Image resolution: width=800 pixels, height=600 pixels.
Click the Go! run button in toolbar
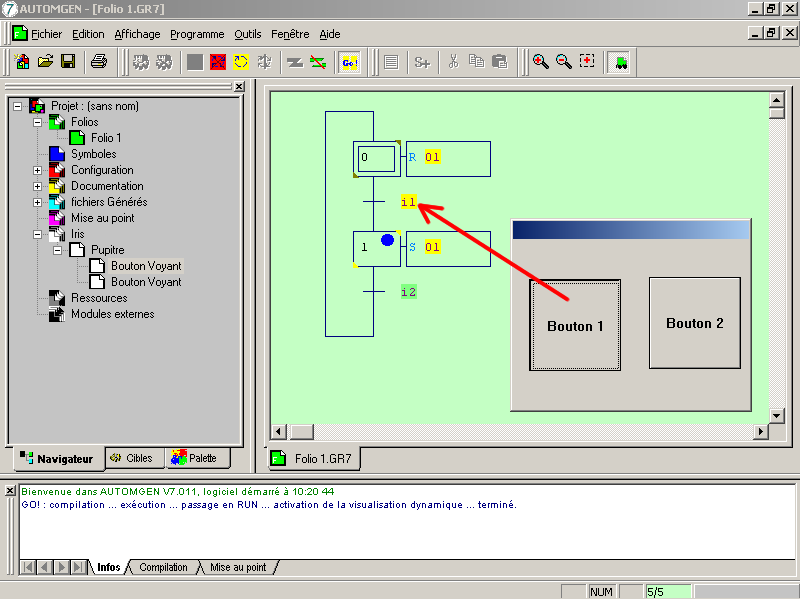pyautogui.click(x=349, y=62)
